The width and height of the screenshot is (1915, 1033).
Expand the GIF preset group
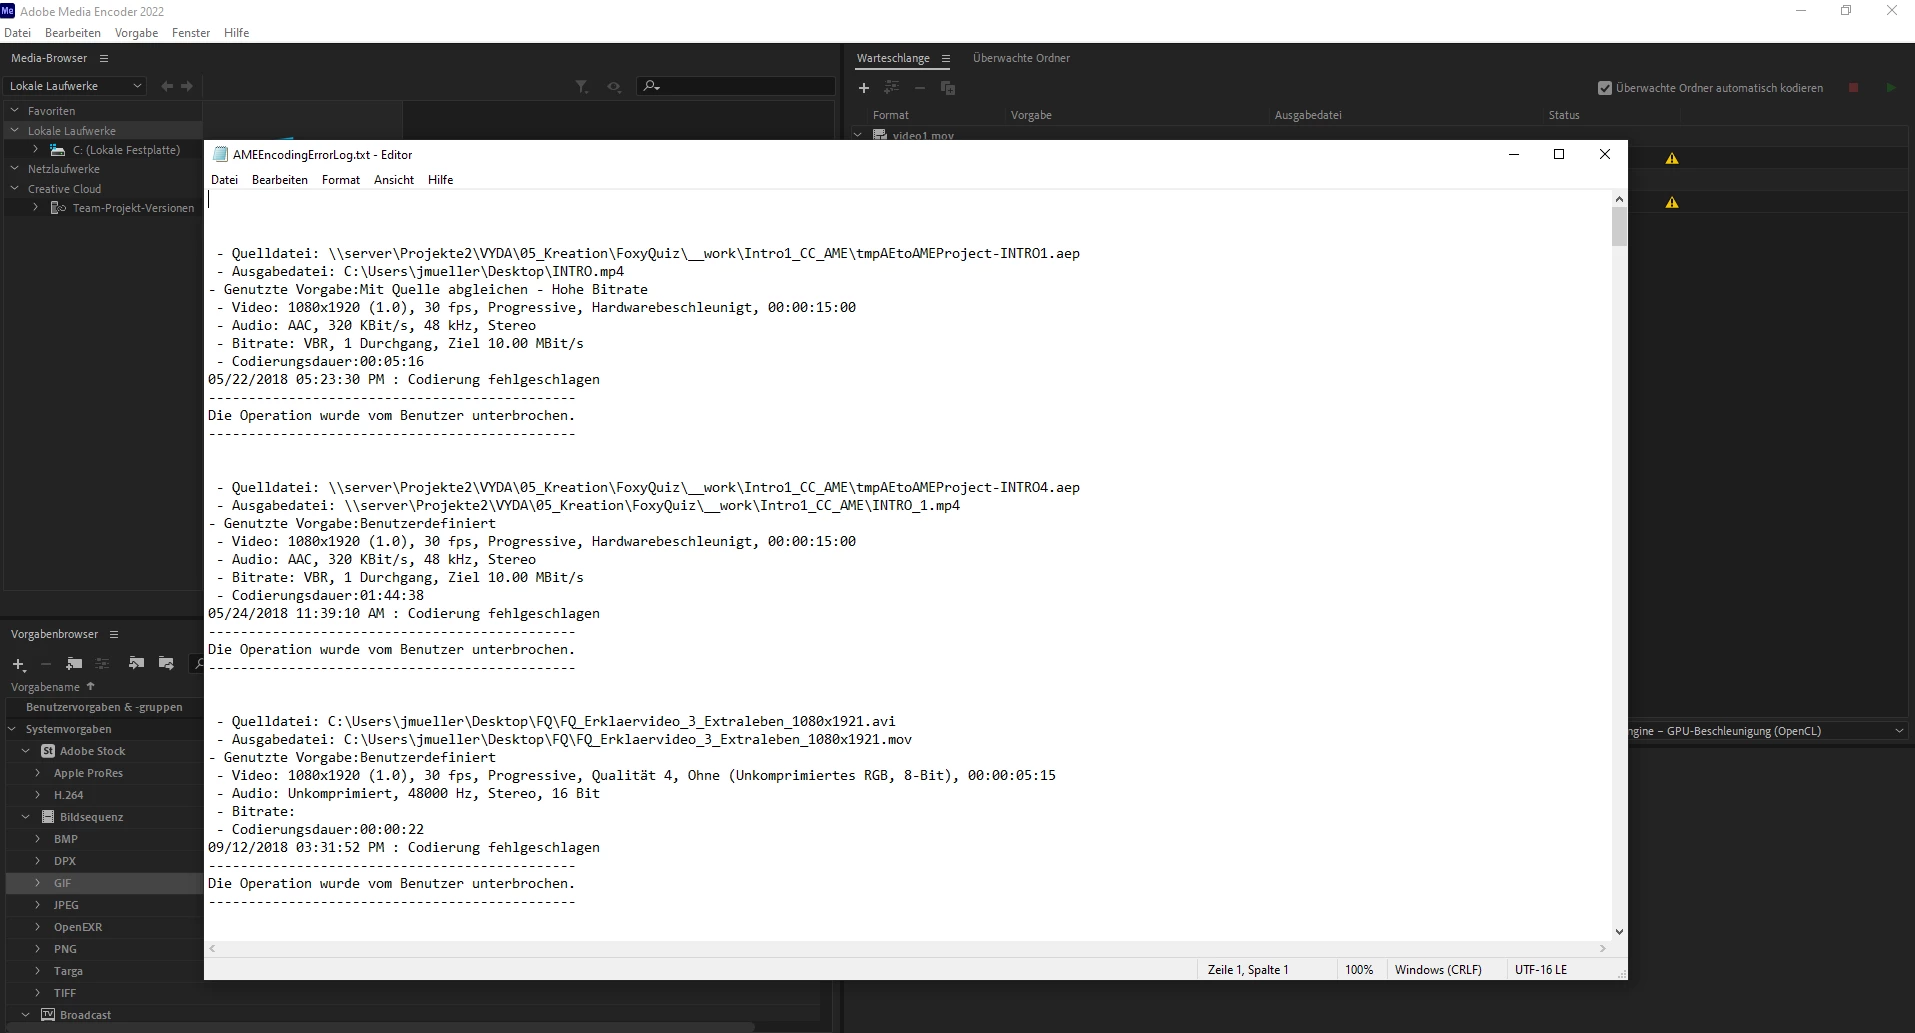coord(38,883)
